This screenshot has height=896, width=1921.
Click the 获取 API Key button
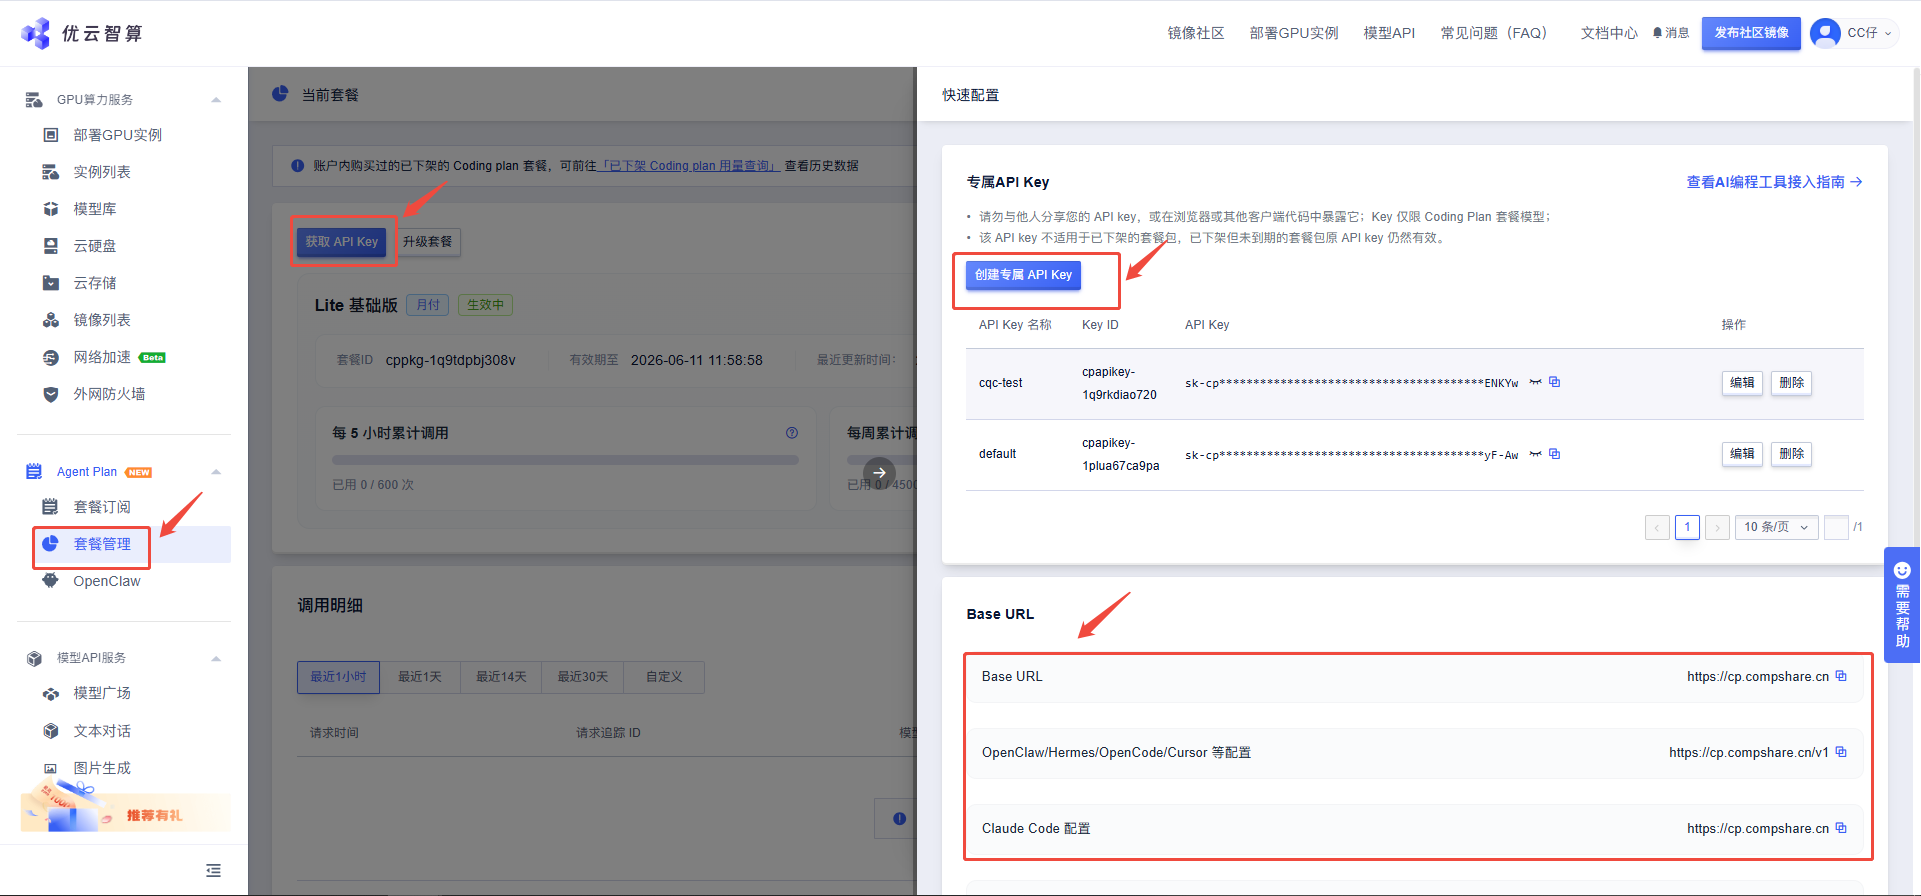(x=342, y=242)
